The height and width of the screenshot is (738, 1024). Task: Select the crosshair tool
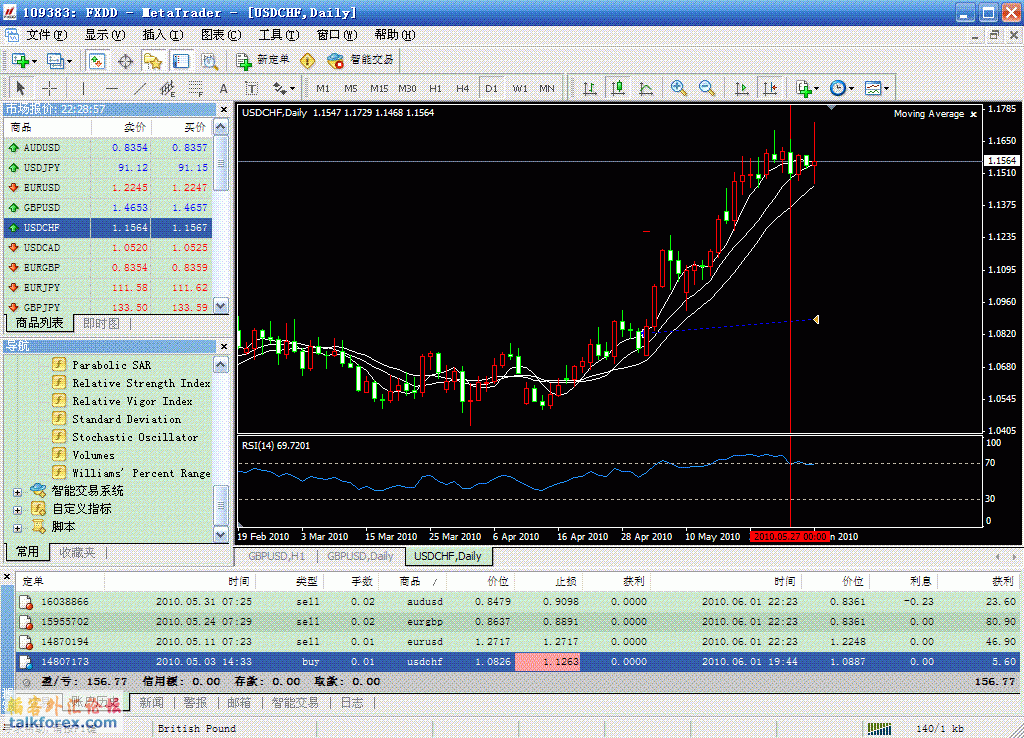pyautogui.click(x=50, y=88)
